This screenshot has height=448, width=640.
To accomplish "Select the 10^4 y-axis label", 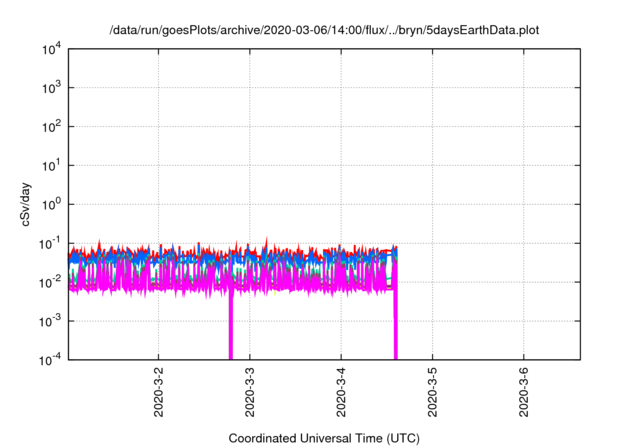I will click(52, 49).
